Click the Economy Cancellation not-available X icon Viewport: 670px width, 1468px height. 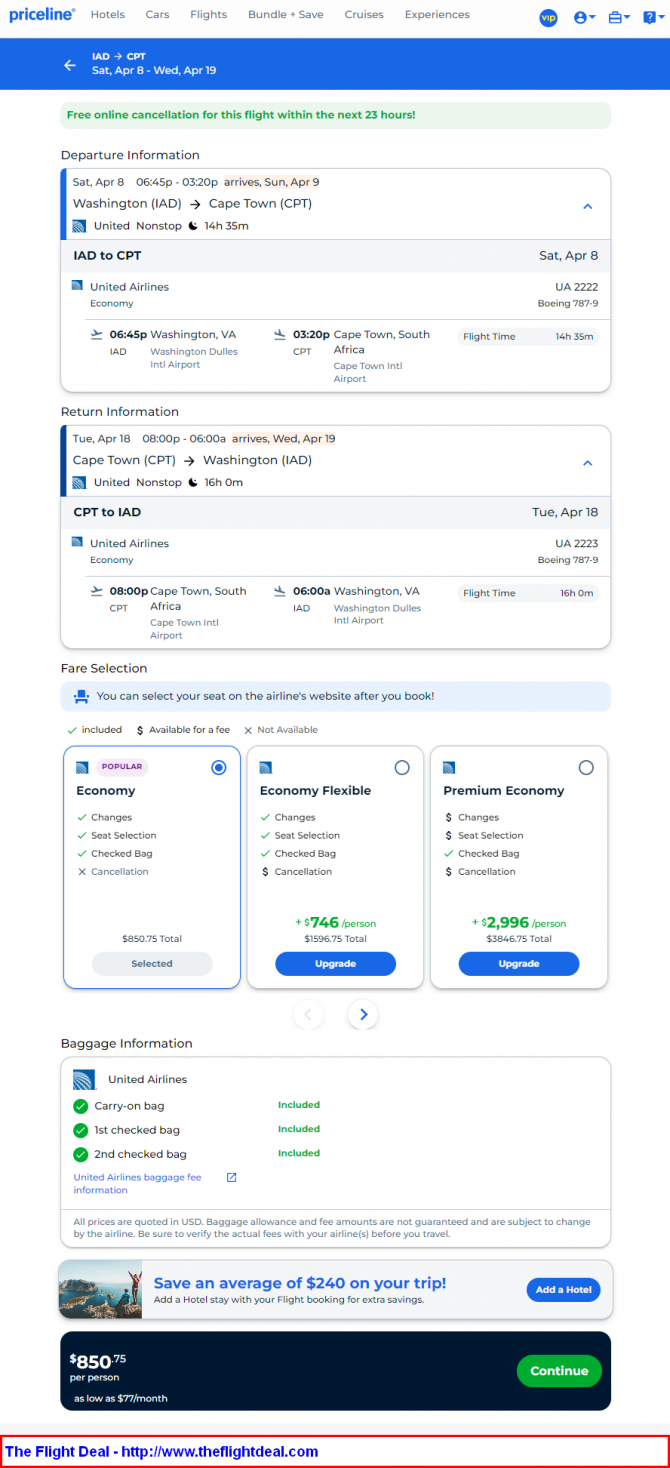(x=82, y=872)
